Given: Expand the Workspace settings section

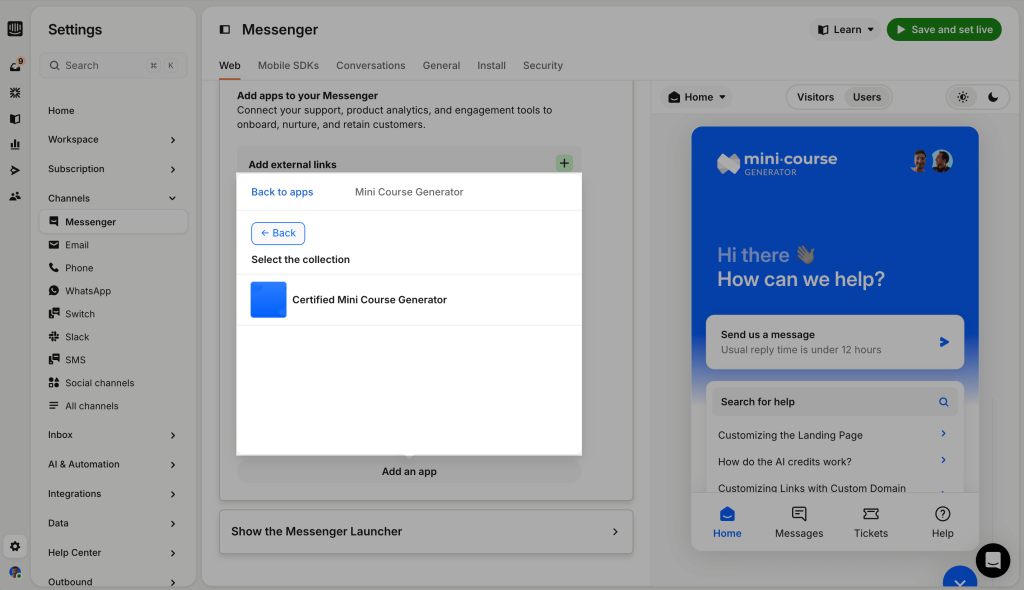Looking at the screenshot, I should click(112, 140).
